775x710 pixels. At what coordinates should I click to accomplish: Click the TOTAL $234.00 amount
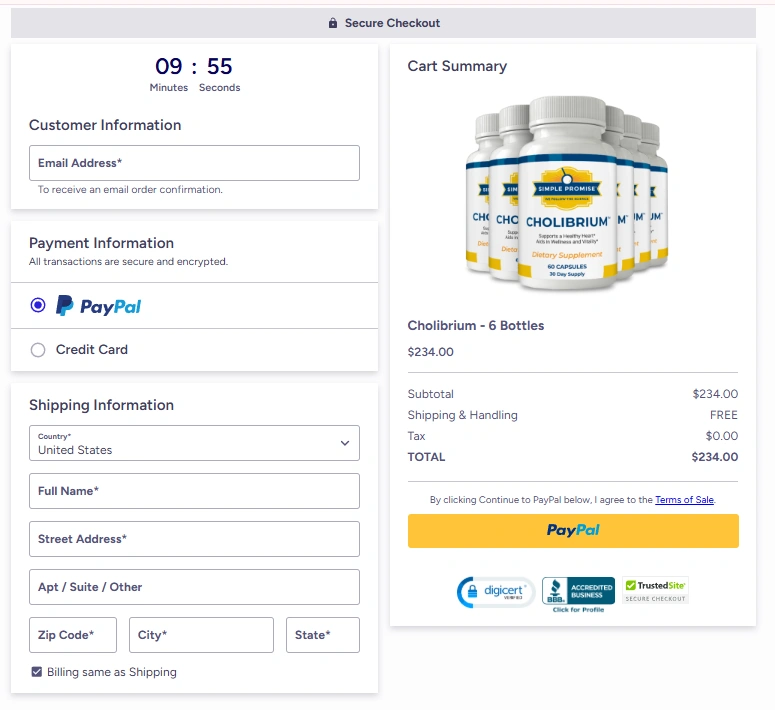click(x=715, y=457)
